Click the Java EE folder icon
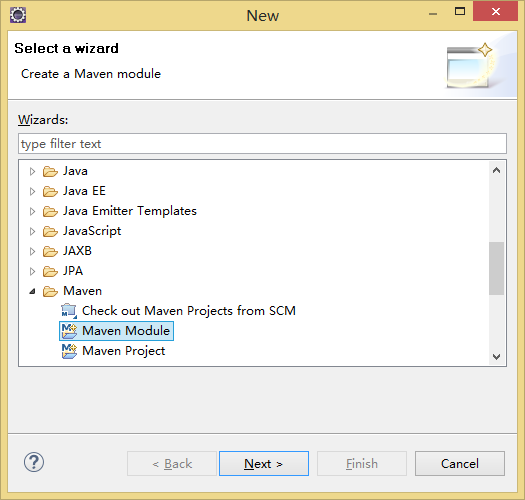Image resolution: width=525 pixels, height=500 pixels. [x=50, y=191]
